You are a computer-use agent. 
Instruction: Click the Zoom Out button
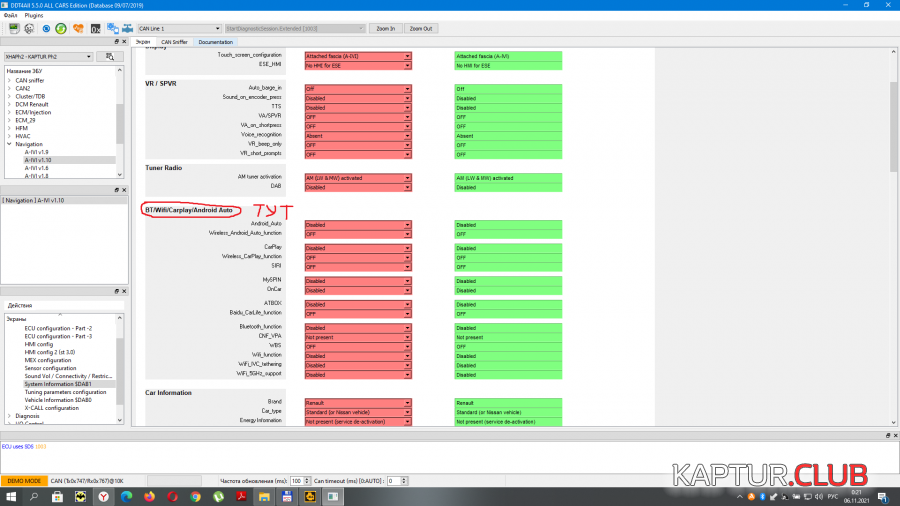tap(421, 29)
